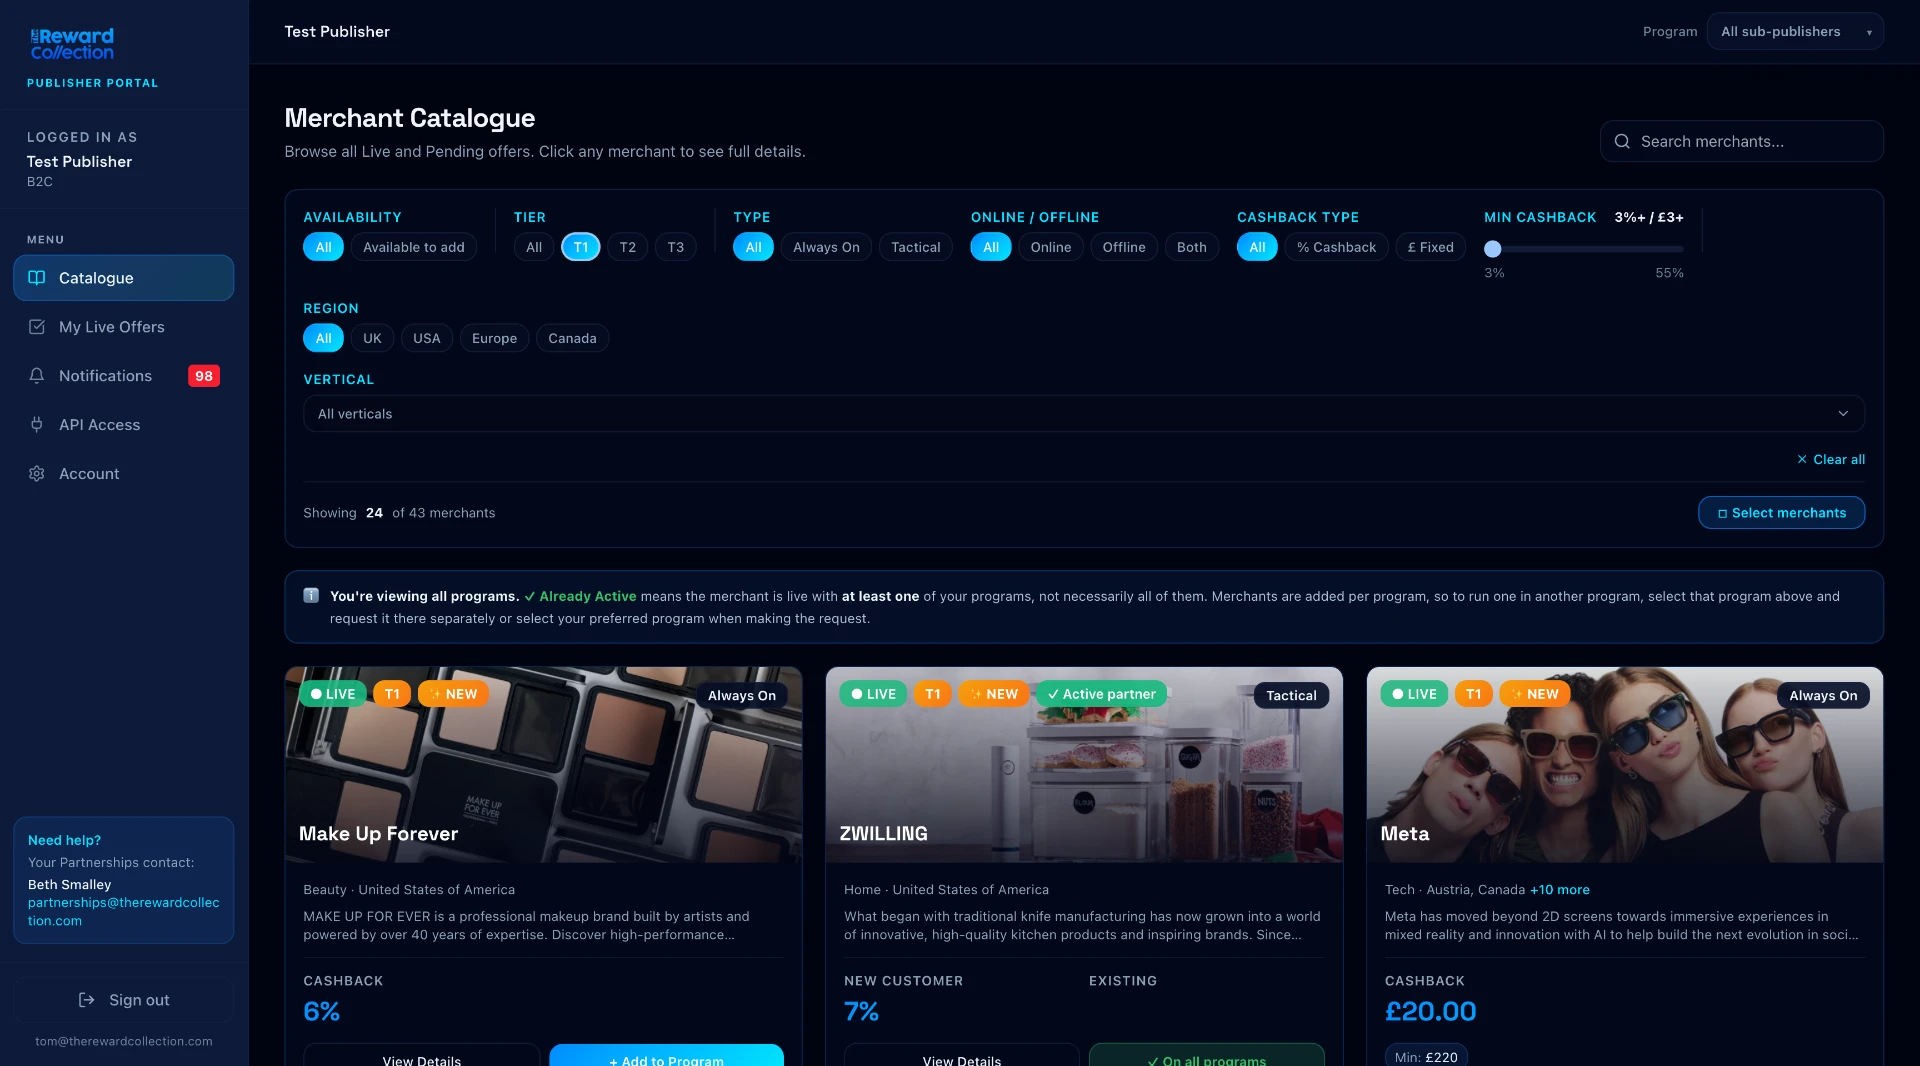1920x1066 pixels.
Task: Click the X icon beside Clear all
Action: (1802, 460)
